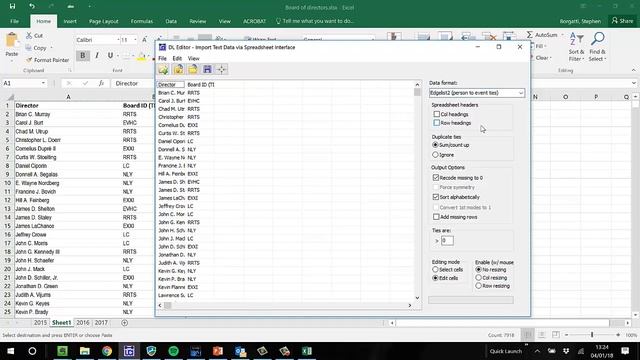Uncheck Sort alphabetically
This screenshot has height=360, width=640.
436,197
